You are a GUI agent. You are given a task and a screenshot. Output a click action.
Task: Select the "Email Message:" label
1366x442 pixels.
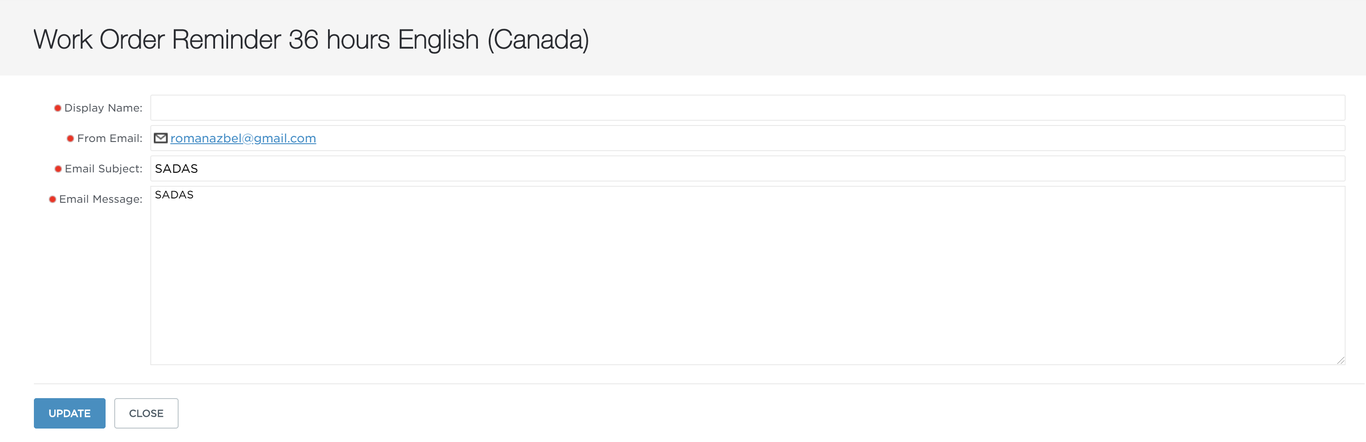coord(100,199)
